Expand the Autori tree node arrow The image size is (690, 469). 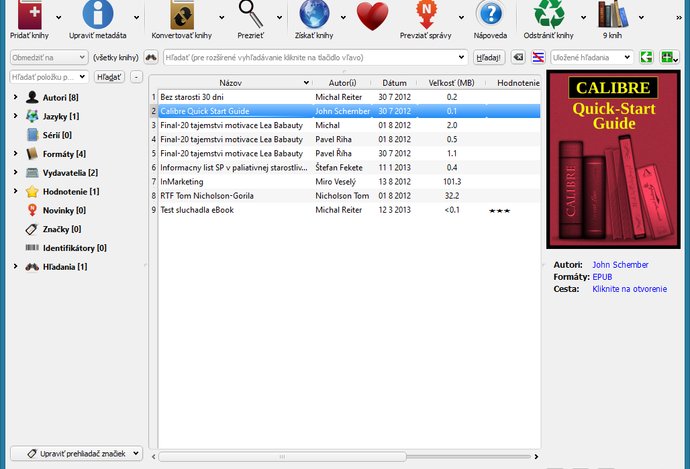15,97
